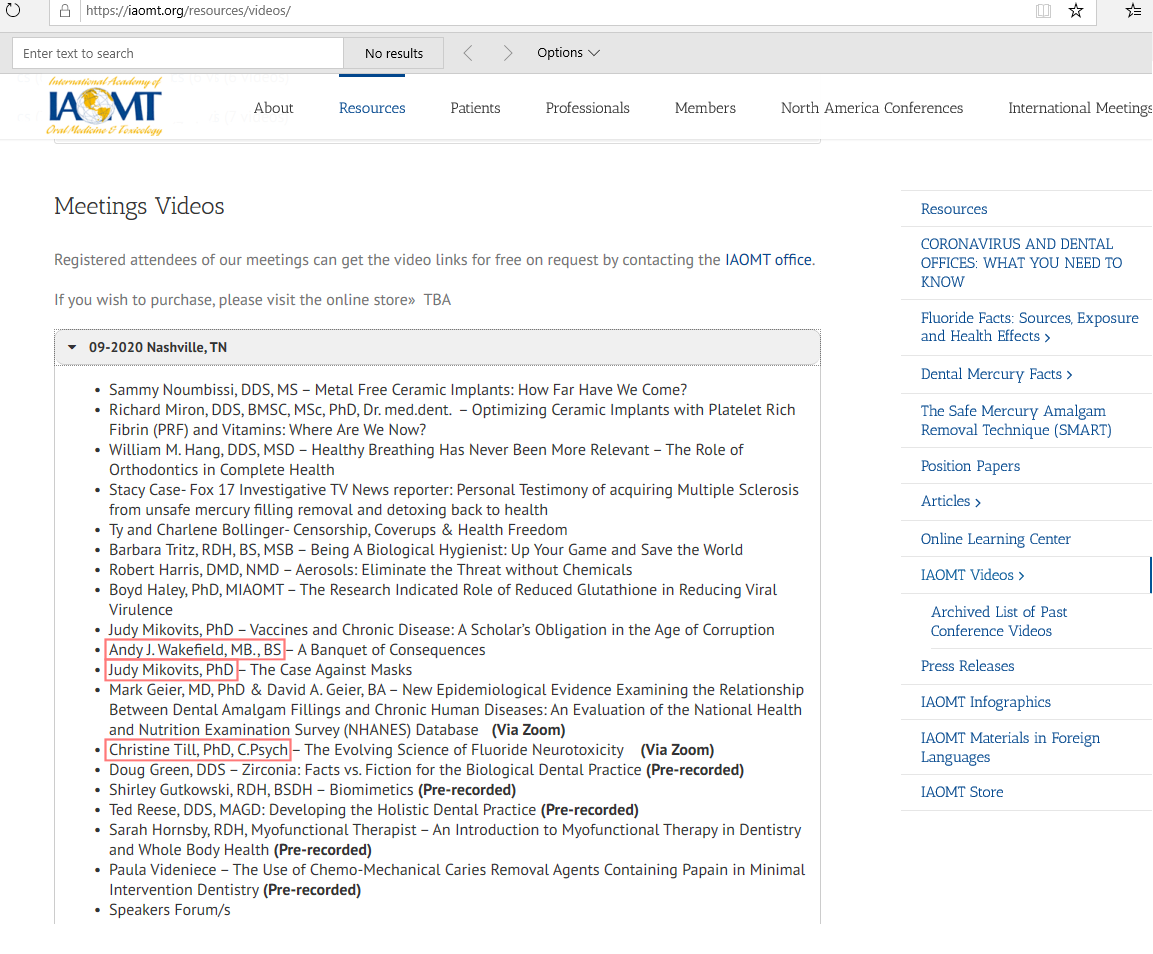
Task: Open North America Conferences menu
Action: click(872, 108)
